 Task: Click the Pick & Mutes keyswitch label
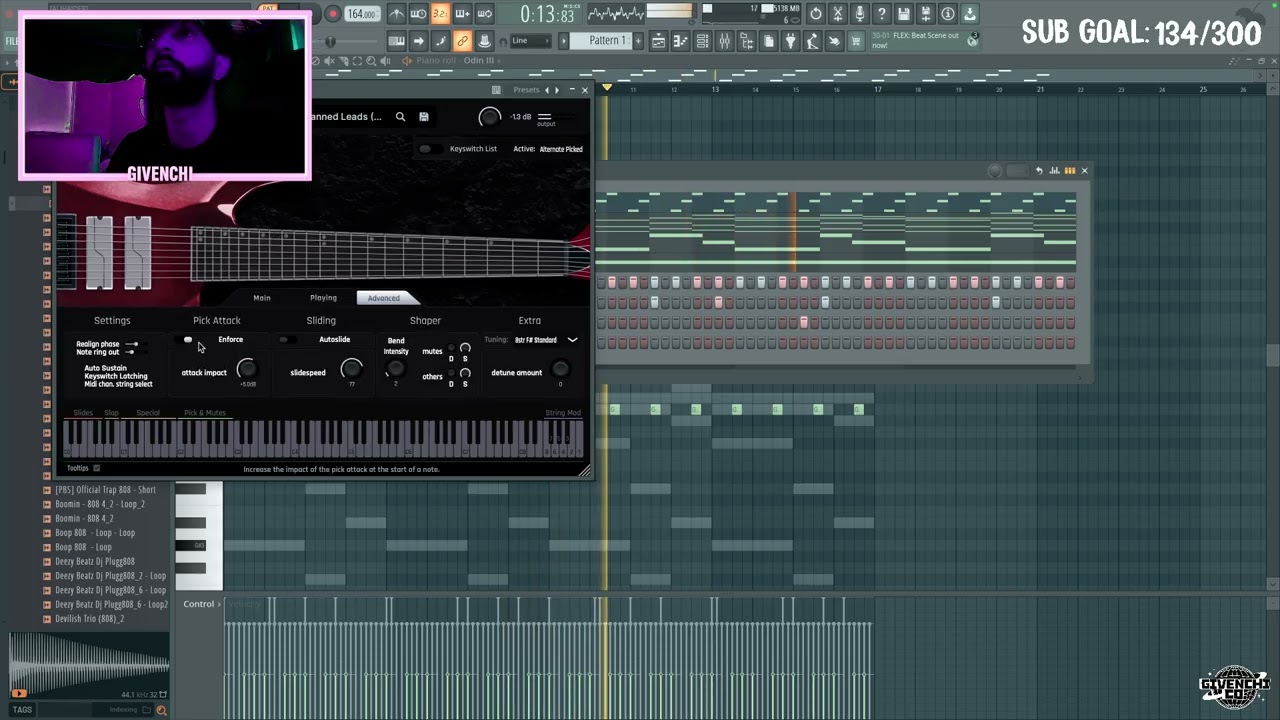[205, 413]
